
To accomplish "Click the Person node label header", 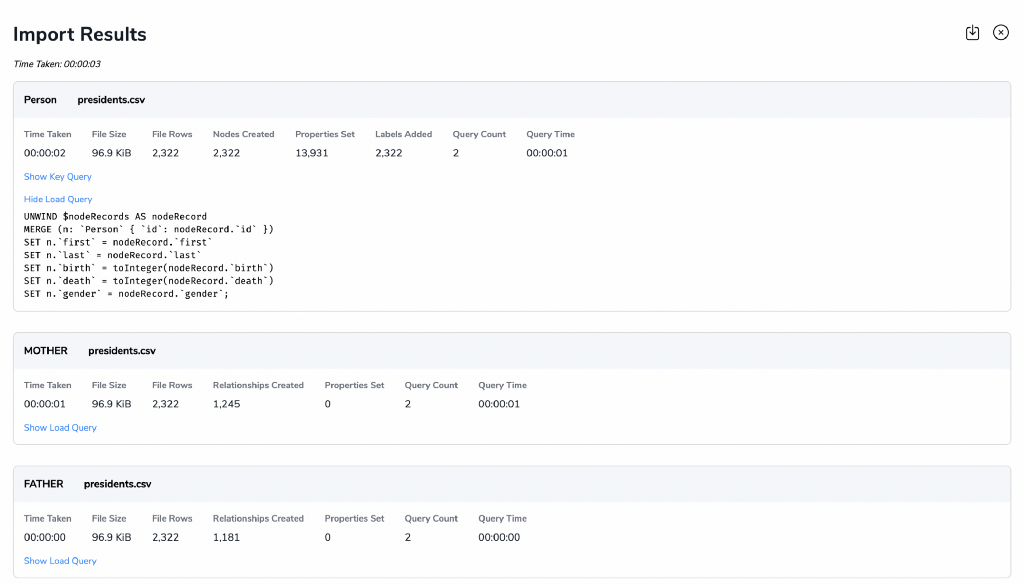I will (x=40, y=100).
